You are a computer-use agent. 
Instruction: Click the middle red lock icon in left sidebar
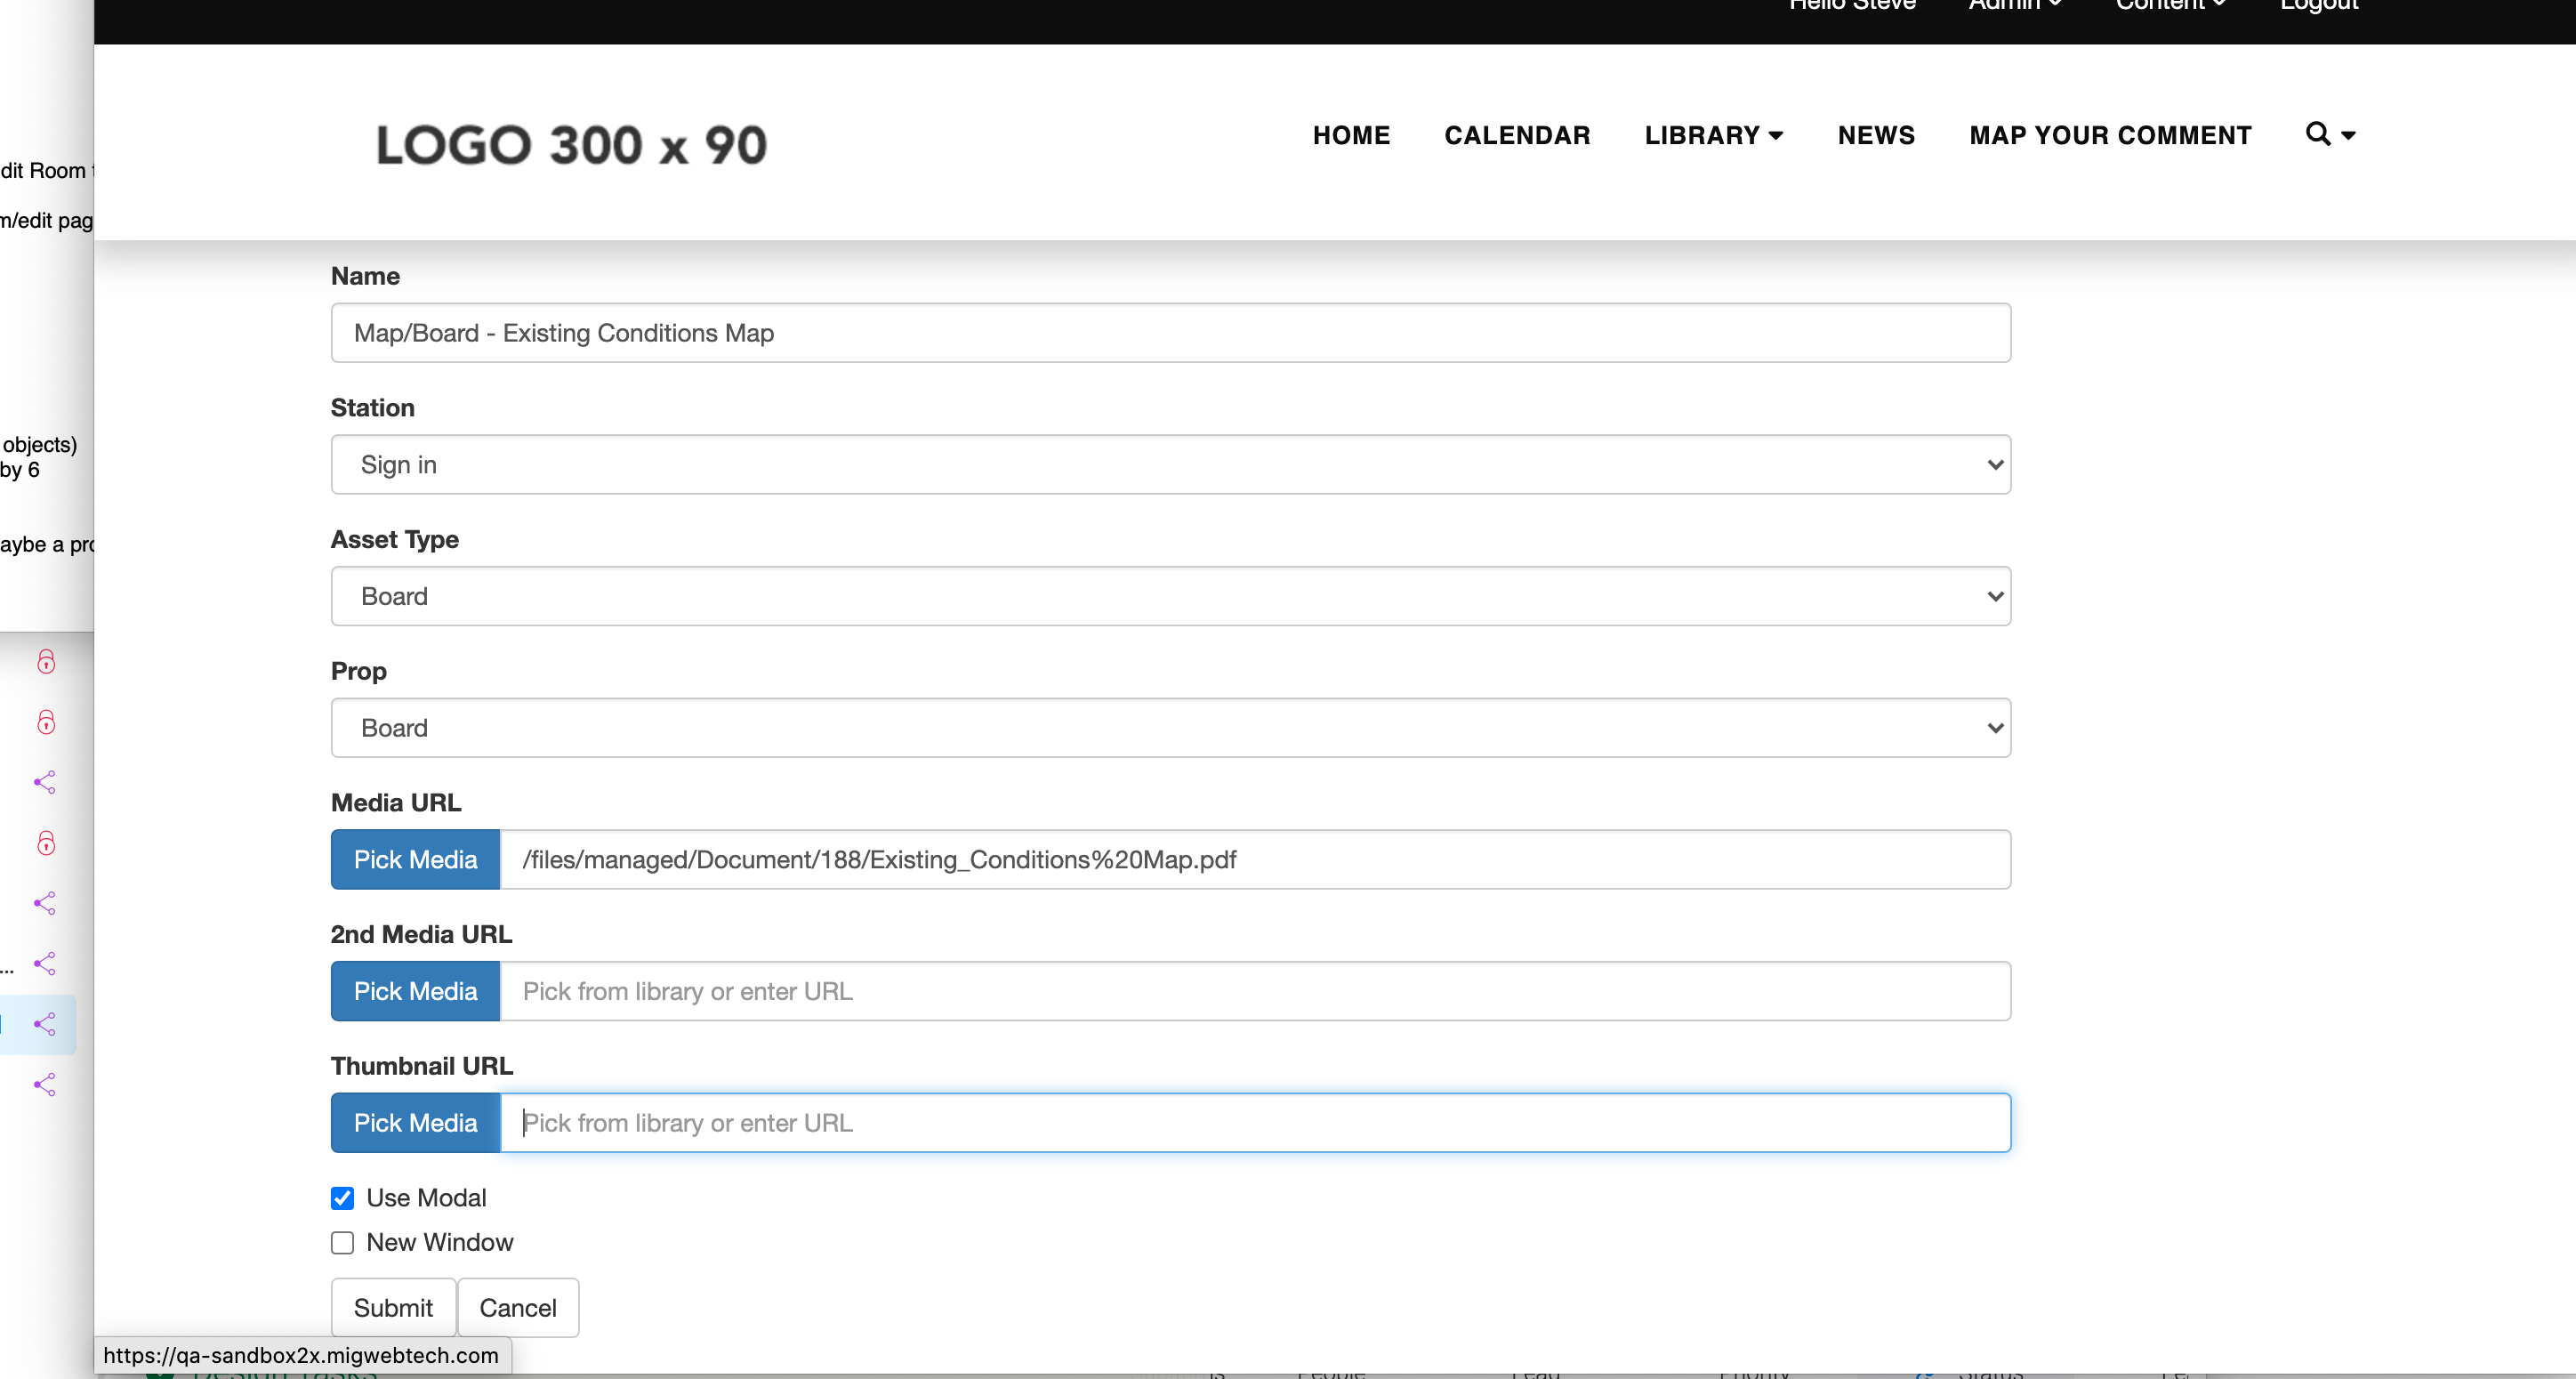pos(46,722)
